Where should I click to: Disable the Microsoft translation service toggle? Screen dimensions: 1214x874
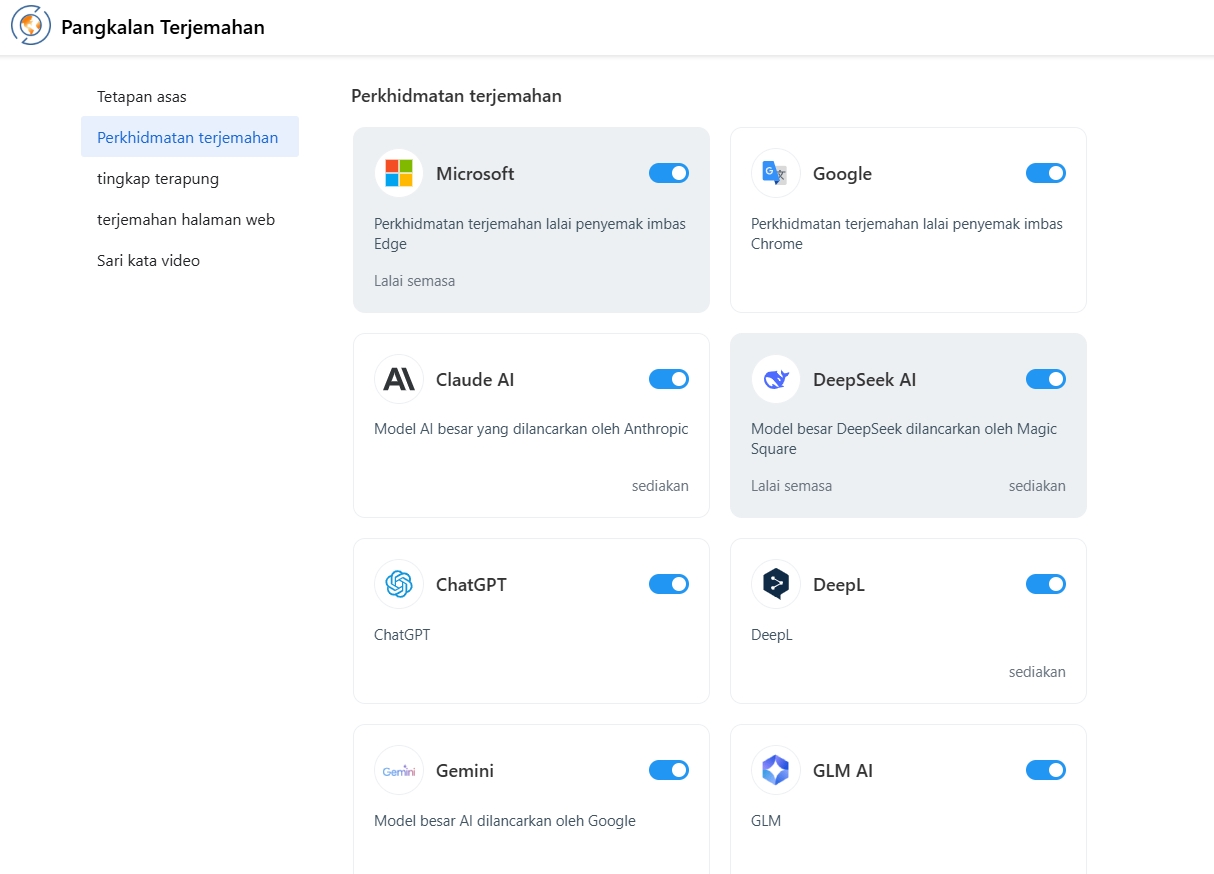coord(669,173)
